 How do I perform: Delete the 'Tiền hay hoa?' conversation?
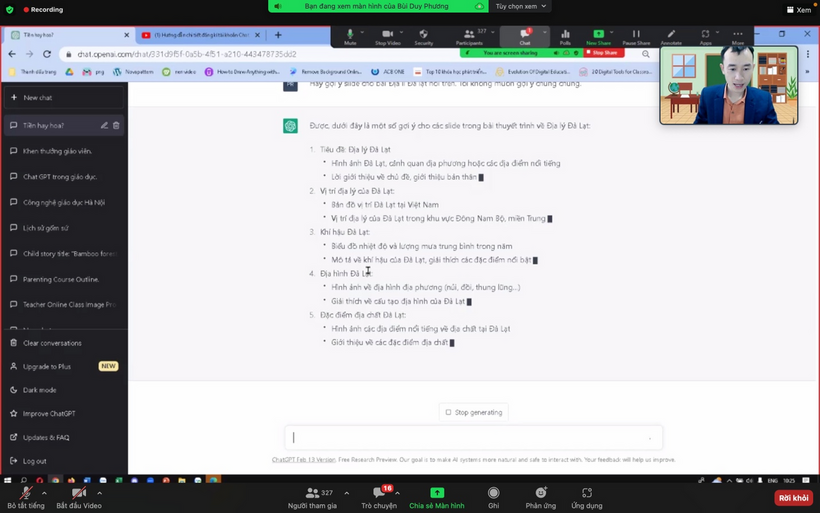point(116,126)
